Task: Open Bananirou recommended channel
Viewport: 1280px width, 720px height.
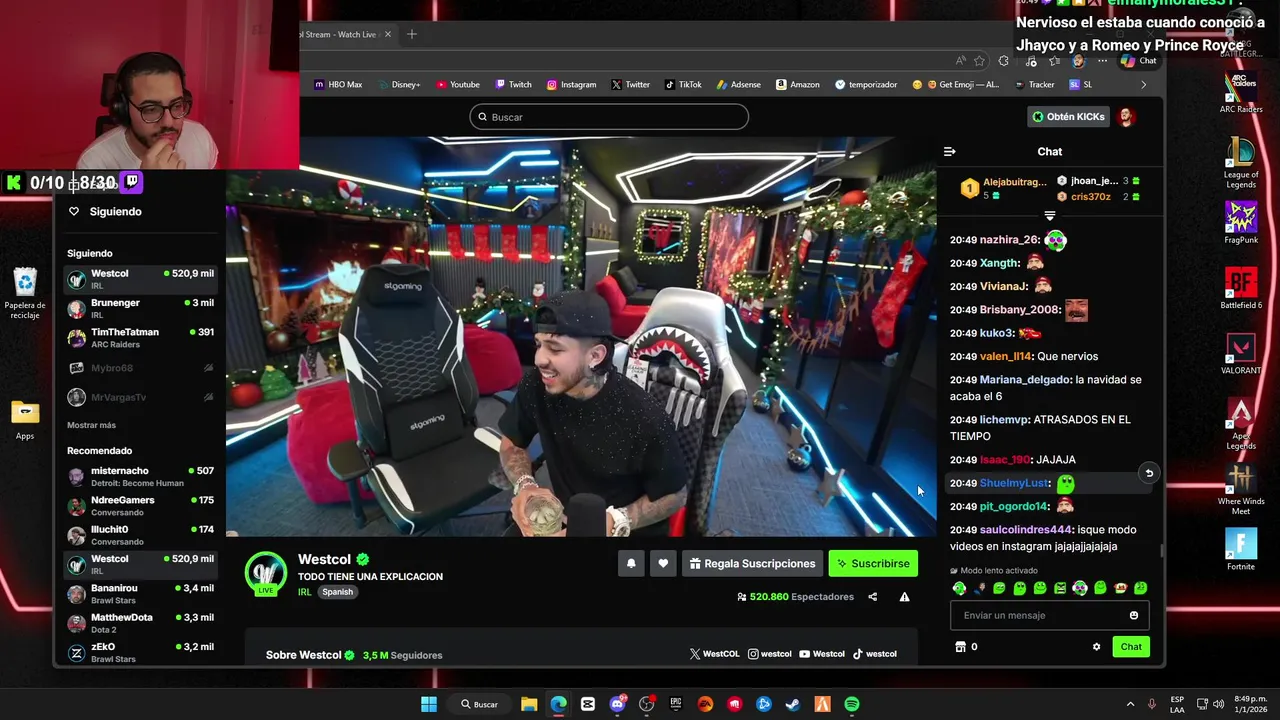Action: click(x=140, y=594)
